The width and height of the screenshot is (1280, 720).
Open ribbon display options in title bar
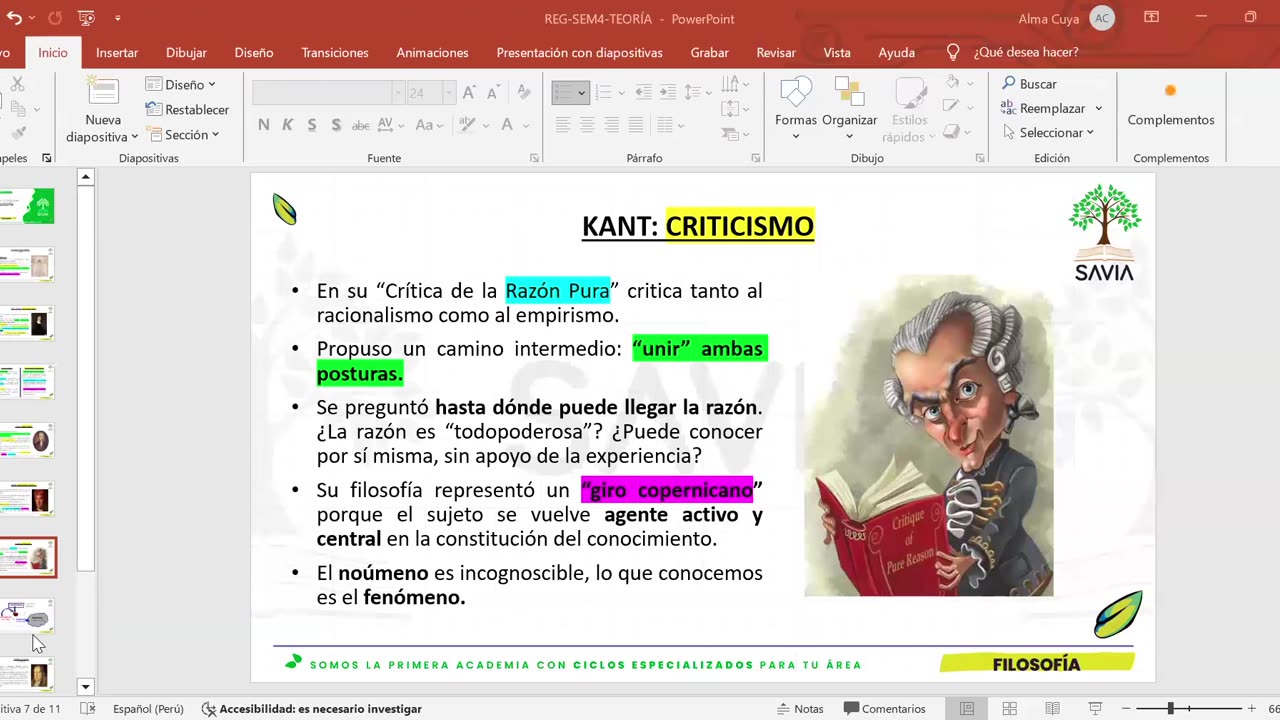tap(1152, 18)
